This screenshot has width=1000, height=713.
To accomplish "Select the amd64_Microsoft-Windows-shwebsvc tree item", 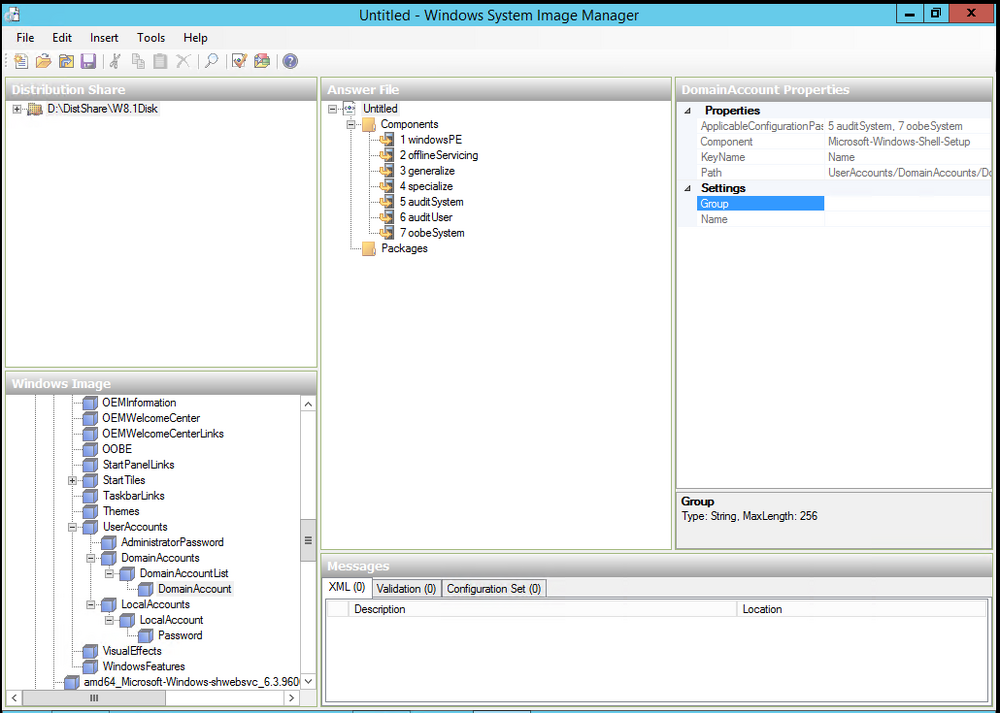I will pos(191,682).
